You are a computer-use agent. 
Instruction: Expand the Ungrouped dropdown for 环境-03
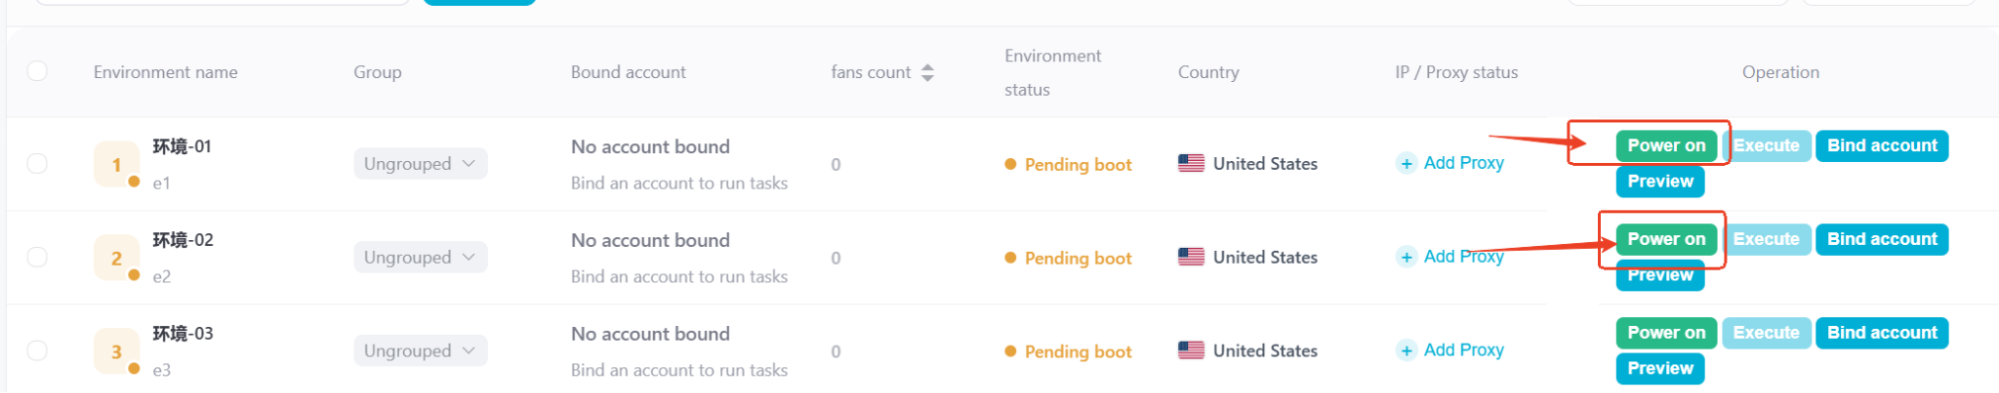420,350
